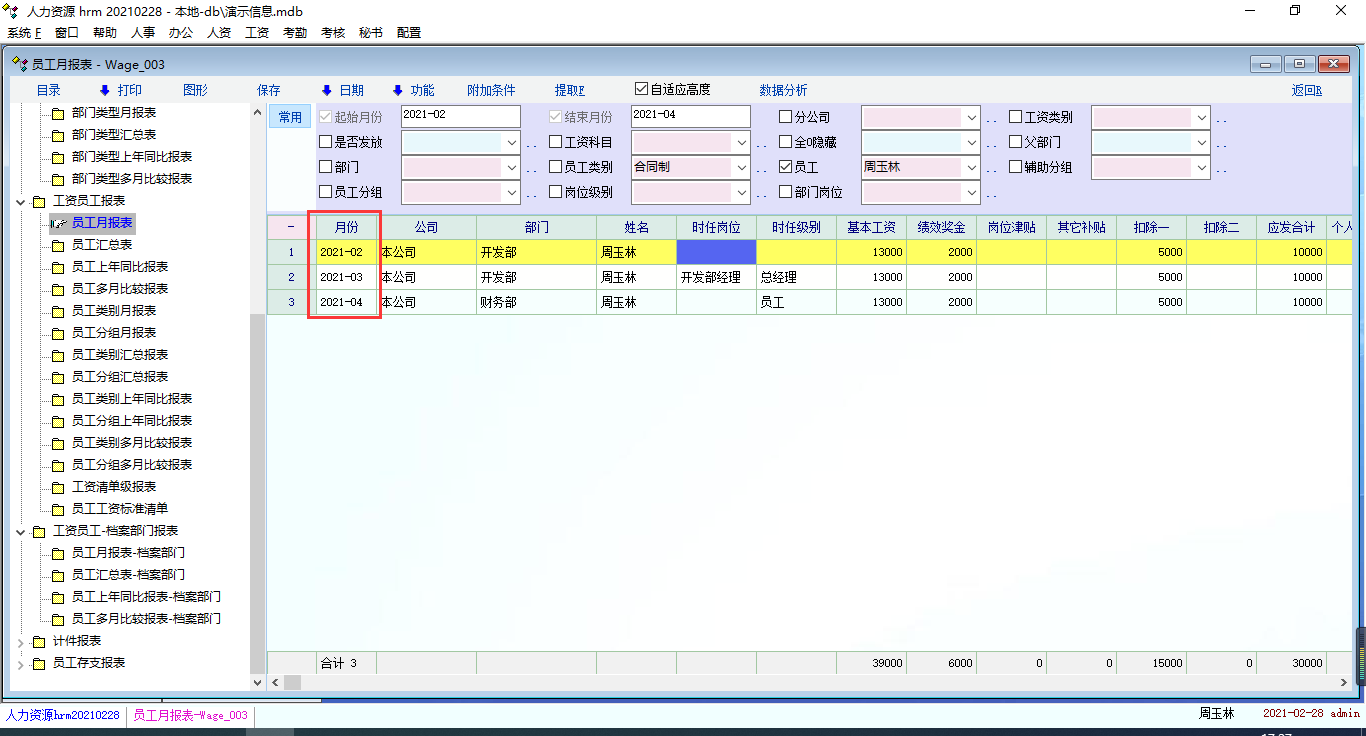The image size is (1366, 736).
Task: Click the 常用 button beside filters
Action: click(x=290, y=117)
